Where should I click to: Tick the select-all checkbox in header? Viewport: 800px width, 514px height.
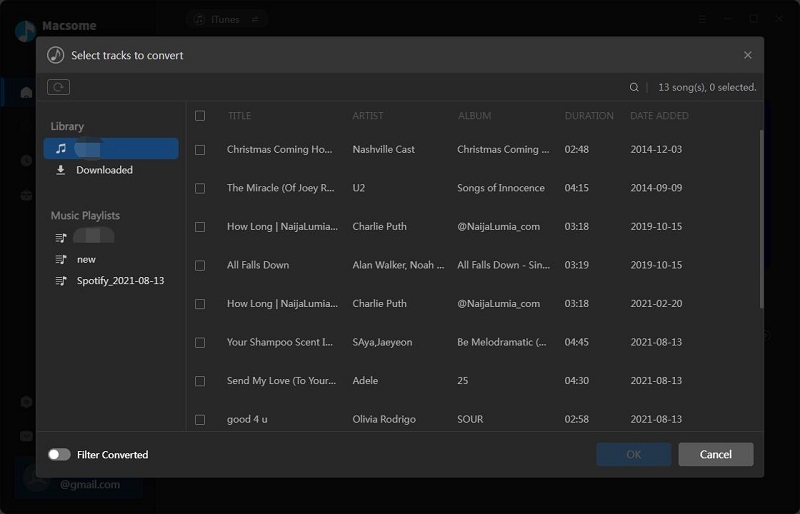point(200,116)
